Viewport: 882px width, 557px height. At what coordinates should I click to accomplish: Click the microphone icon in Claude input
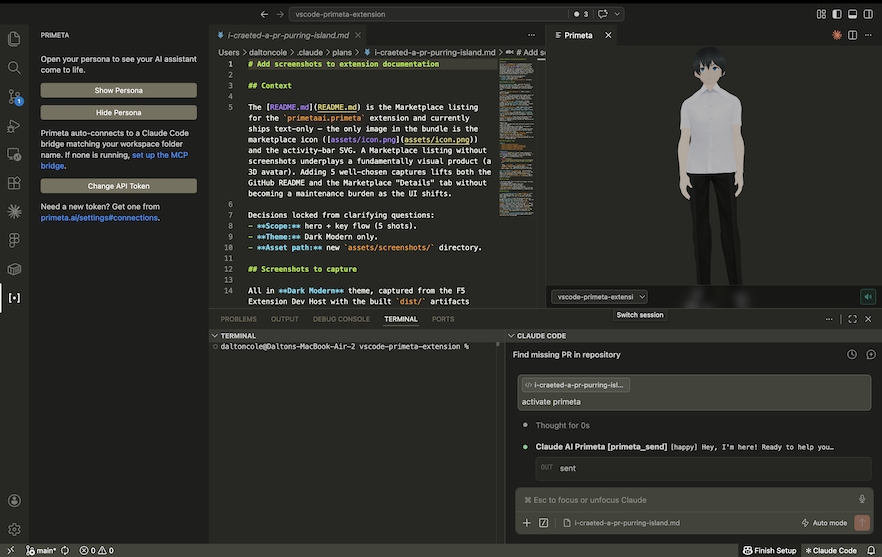click(862, 500)
